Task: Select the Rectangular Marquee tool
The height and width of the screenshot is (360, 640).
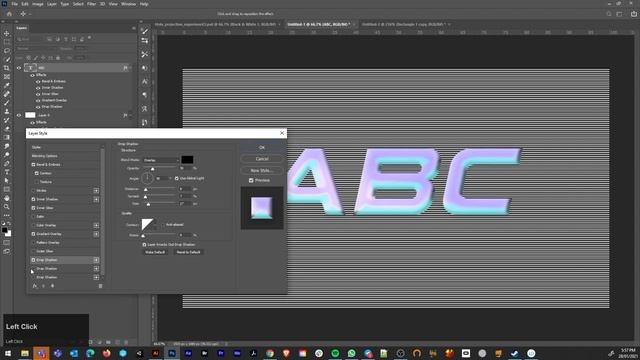Action: [x=7, y=42]
